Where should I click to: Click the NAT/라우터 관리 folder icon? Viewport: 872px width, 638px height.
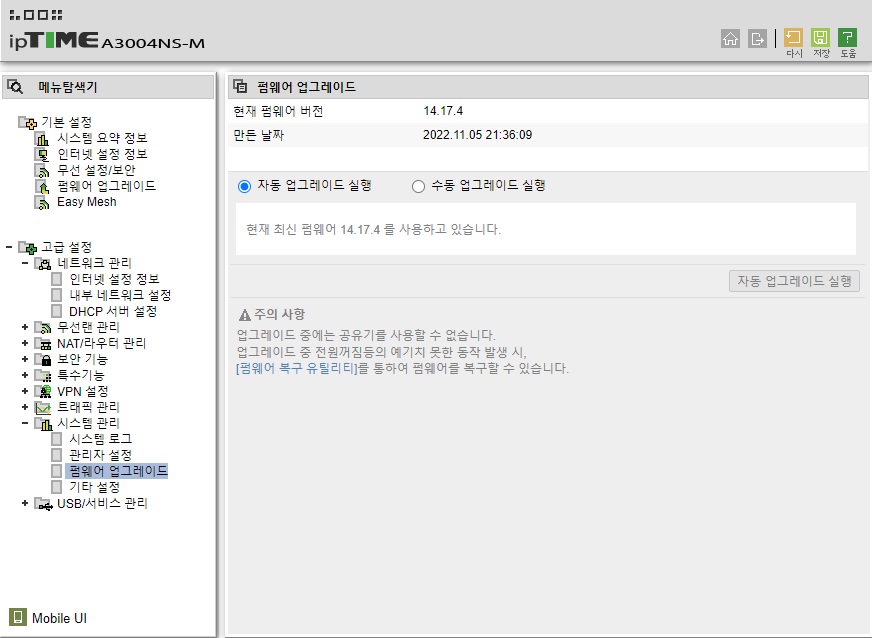tap(43, 344)
